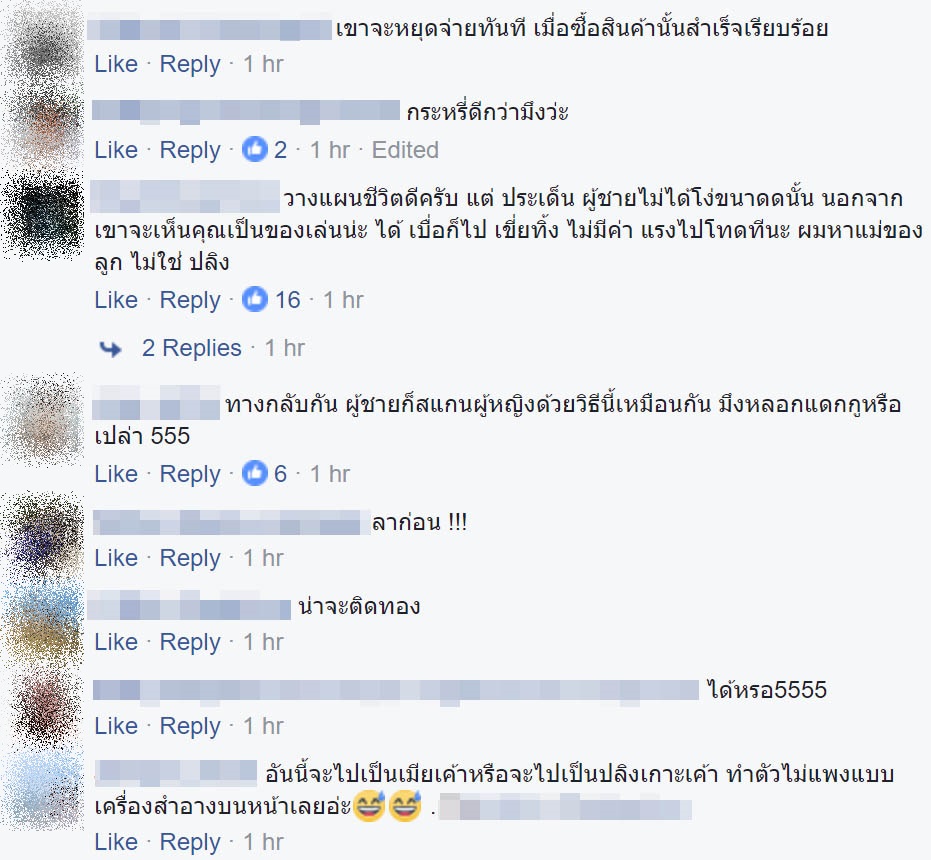Like the first comment at top
The height and width of the screenshot is (860, 931).
[x=116, y=64]
